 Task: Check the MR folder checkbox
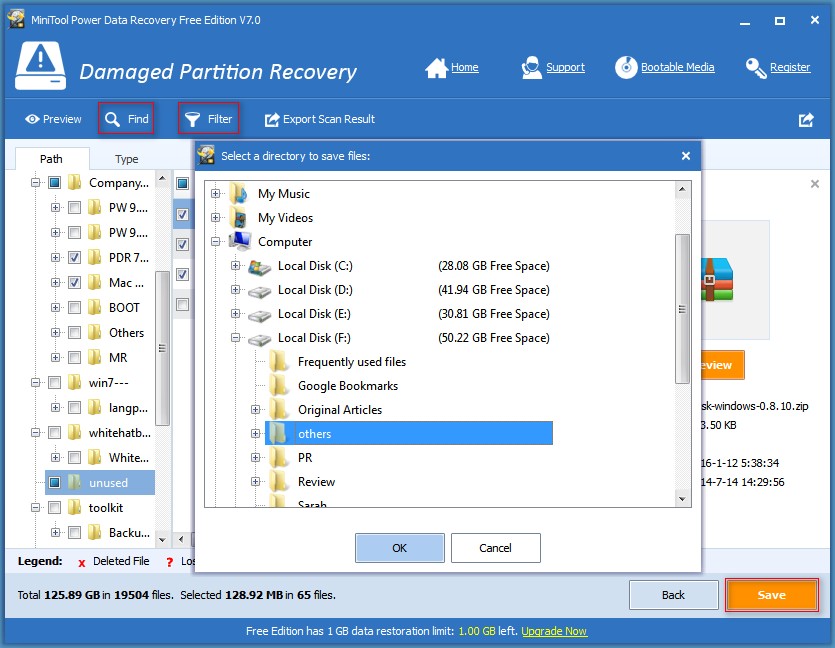[75, 358]
